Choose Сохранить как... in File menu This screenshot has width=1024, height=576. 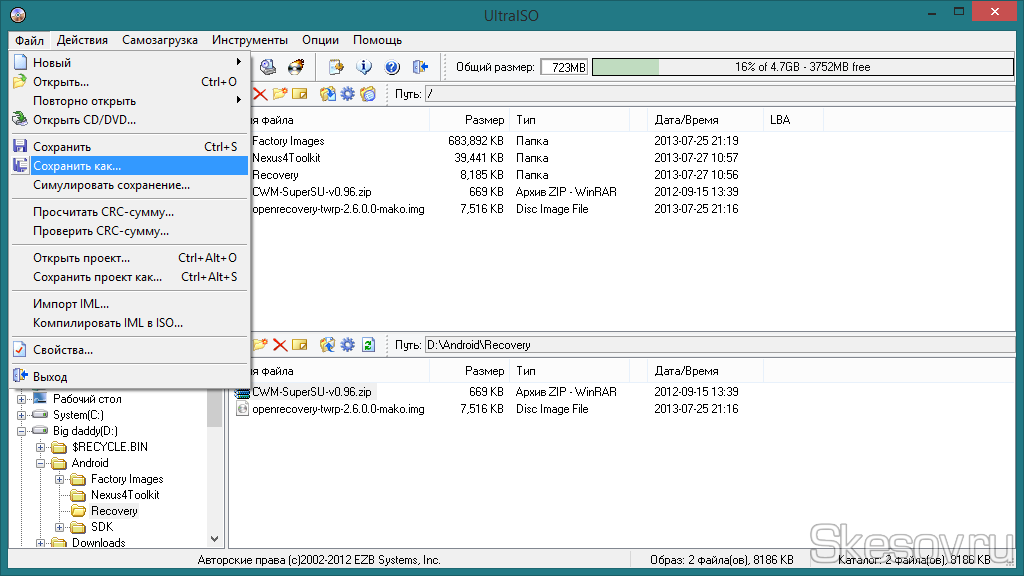pos(129,166)
